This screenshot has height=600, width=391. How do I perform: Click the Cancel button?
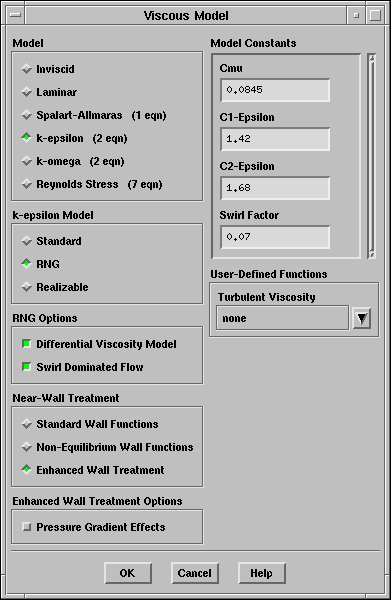[195, 573]
